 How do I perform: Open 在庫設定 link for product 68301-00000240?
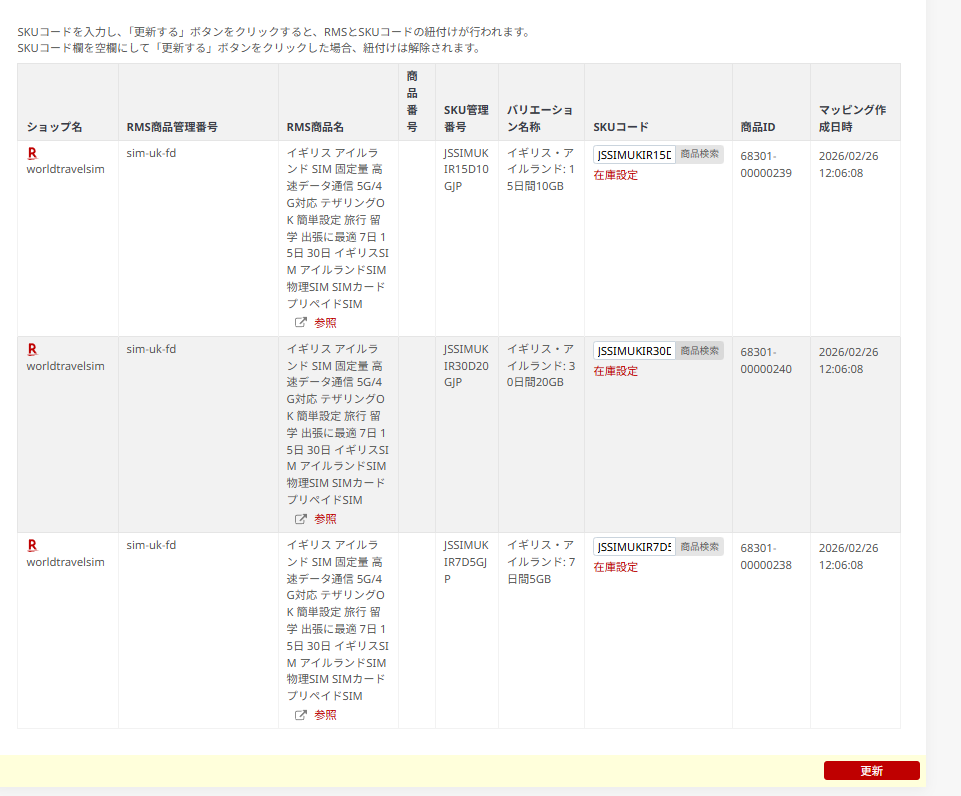click(x=615, y=371)
